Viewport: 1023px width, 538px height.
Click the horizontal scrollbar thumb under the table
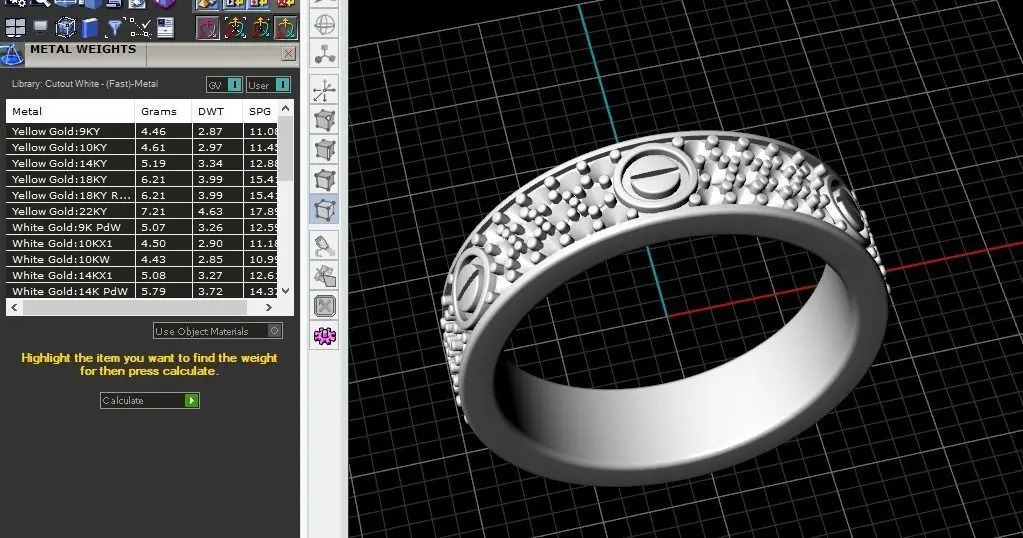point(135,307)
